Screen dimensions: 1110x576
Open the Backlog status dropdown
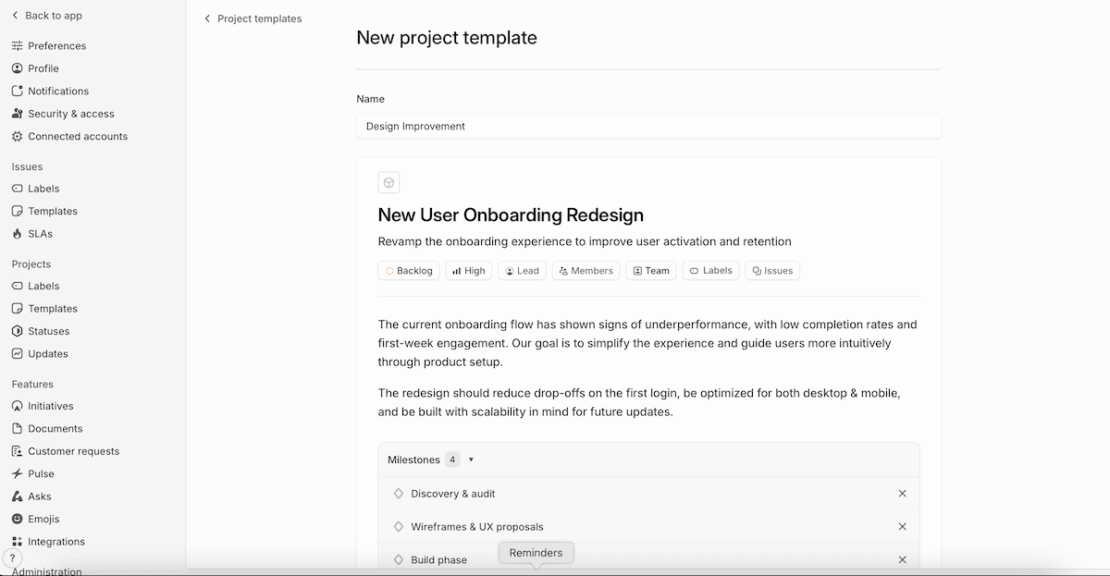click(409, 271)
